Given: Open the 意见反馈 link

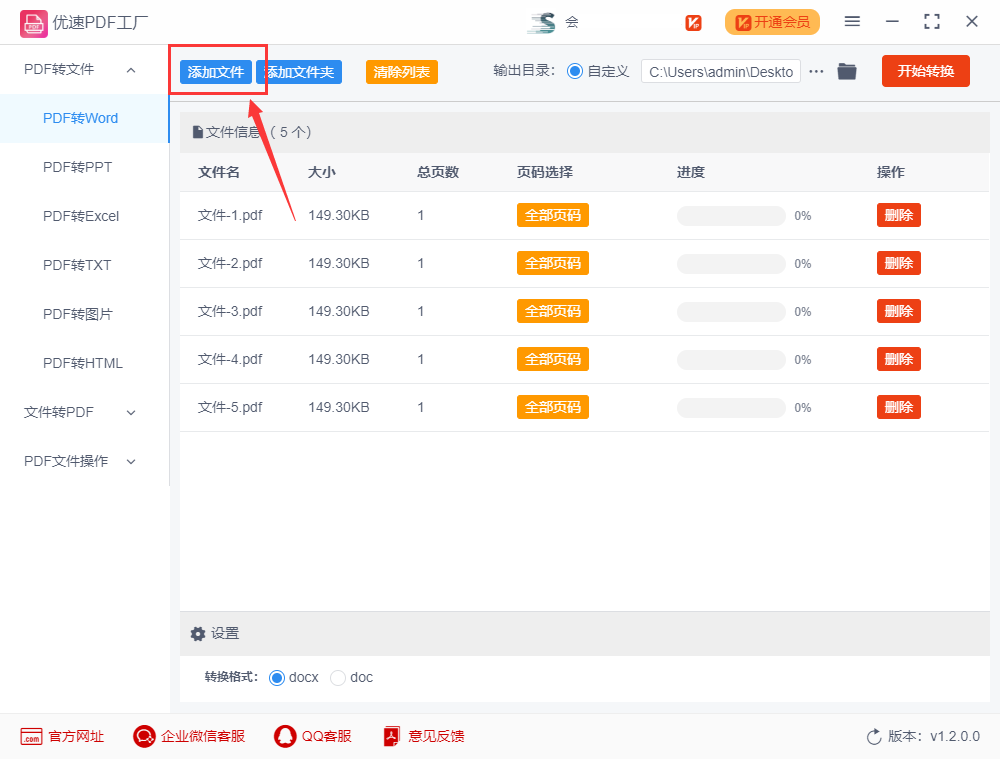Looking at the screenshot, I should point(436,736).
